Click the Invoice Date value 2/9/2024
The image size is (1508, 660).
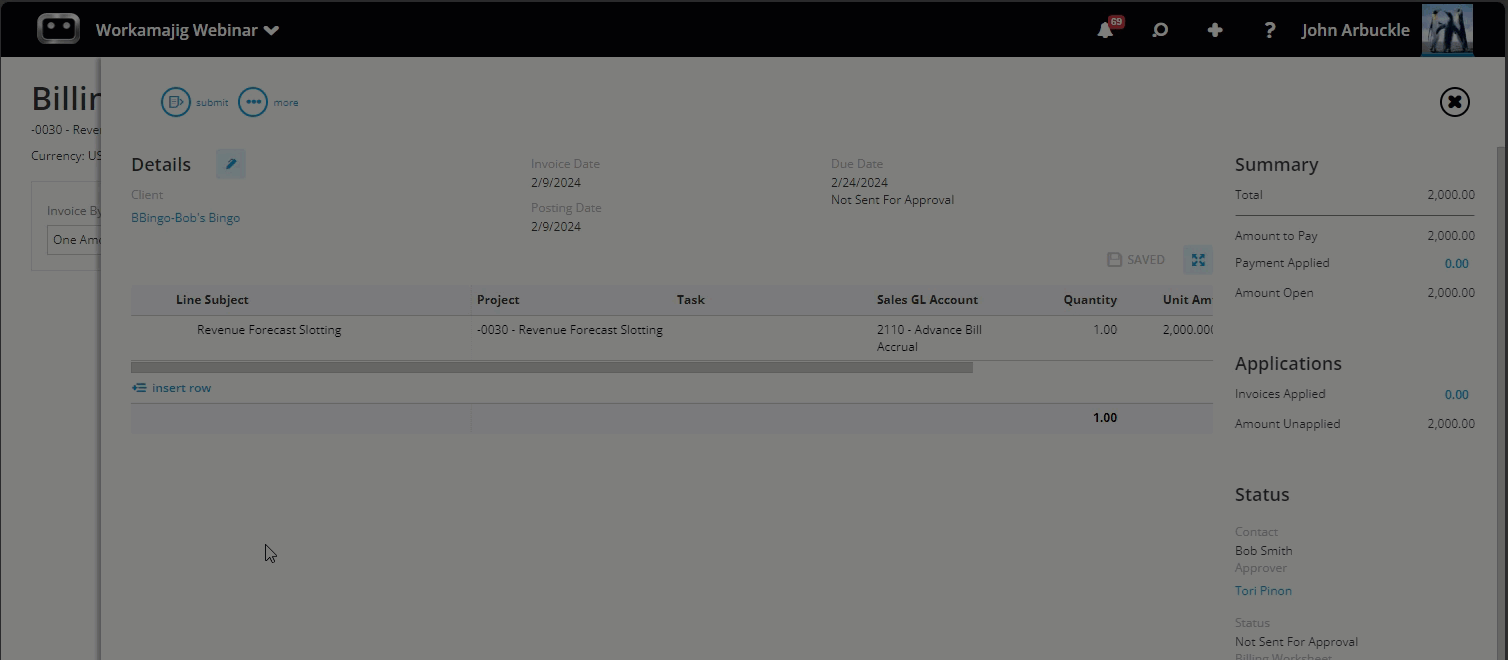pos(556,182)
